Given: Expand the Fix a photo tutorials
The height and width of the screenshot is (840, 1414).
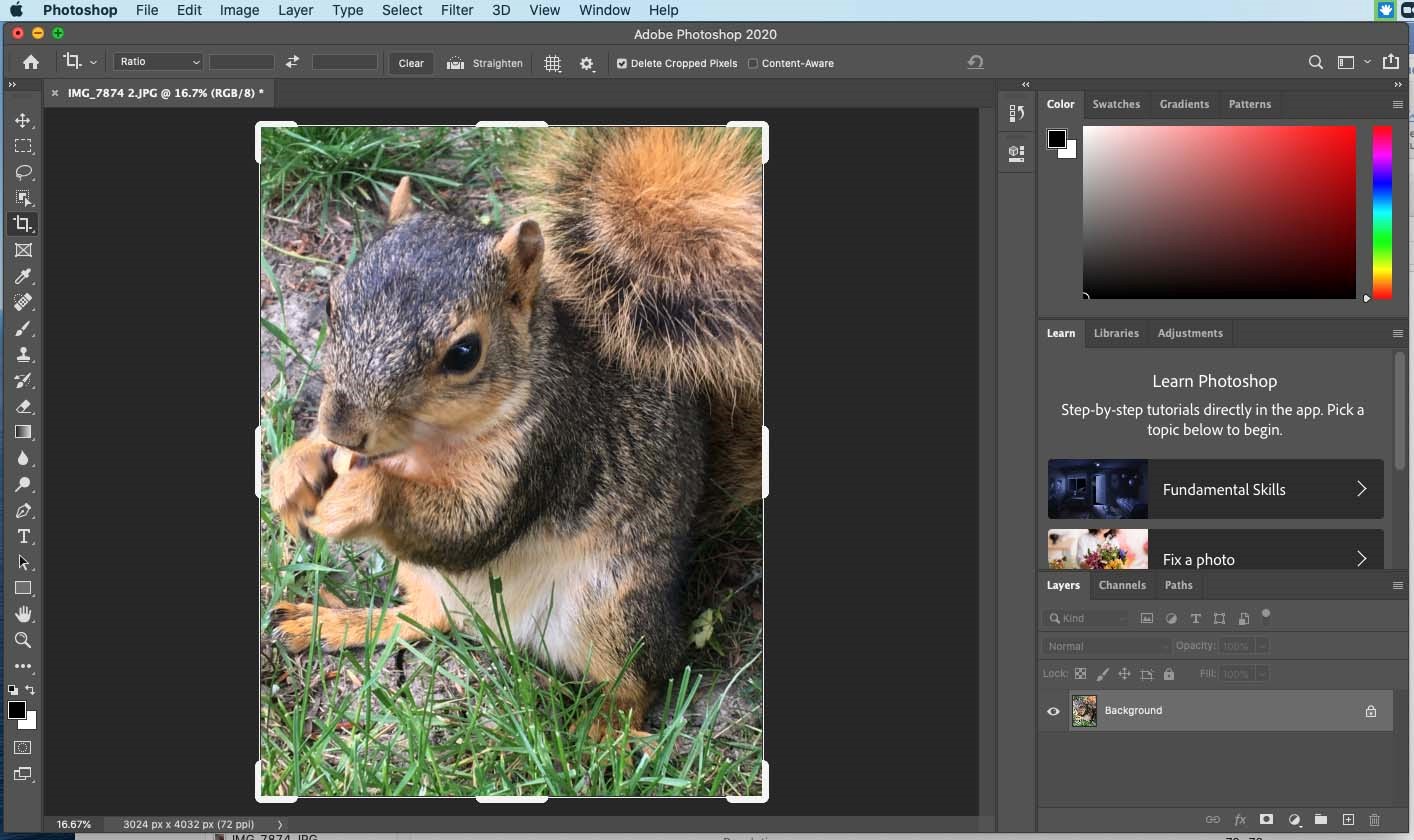Looking at the screenshot, I should coord(1215,550).
